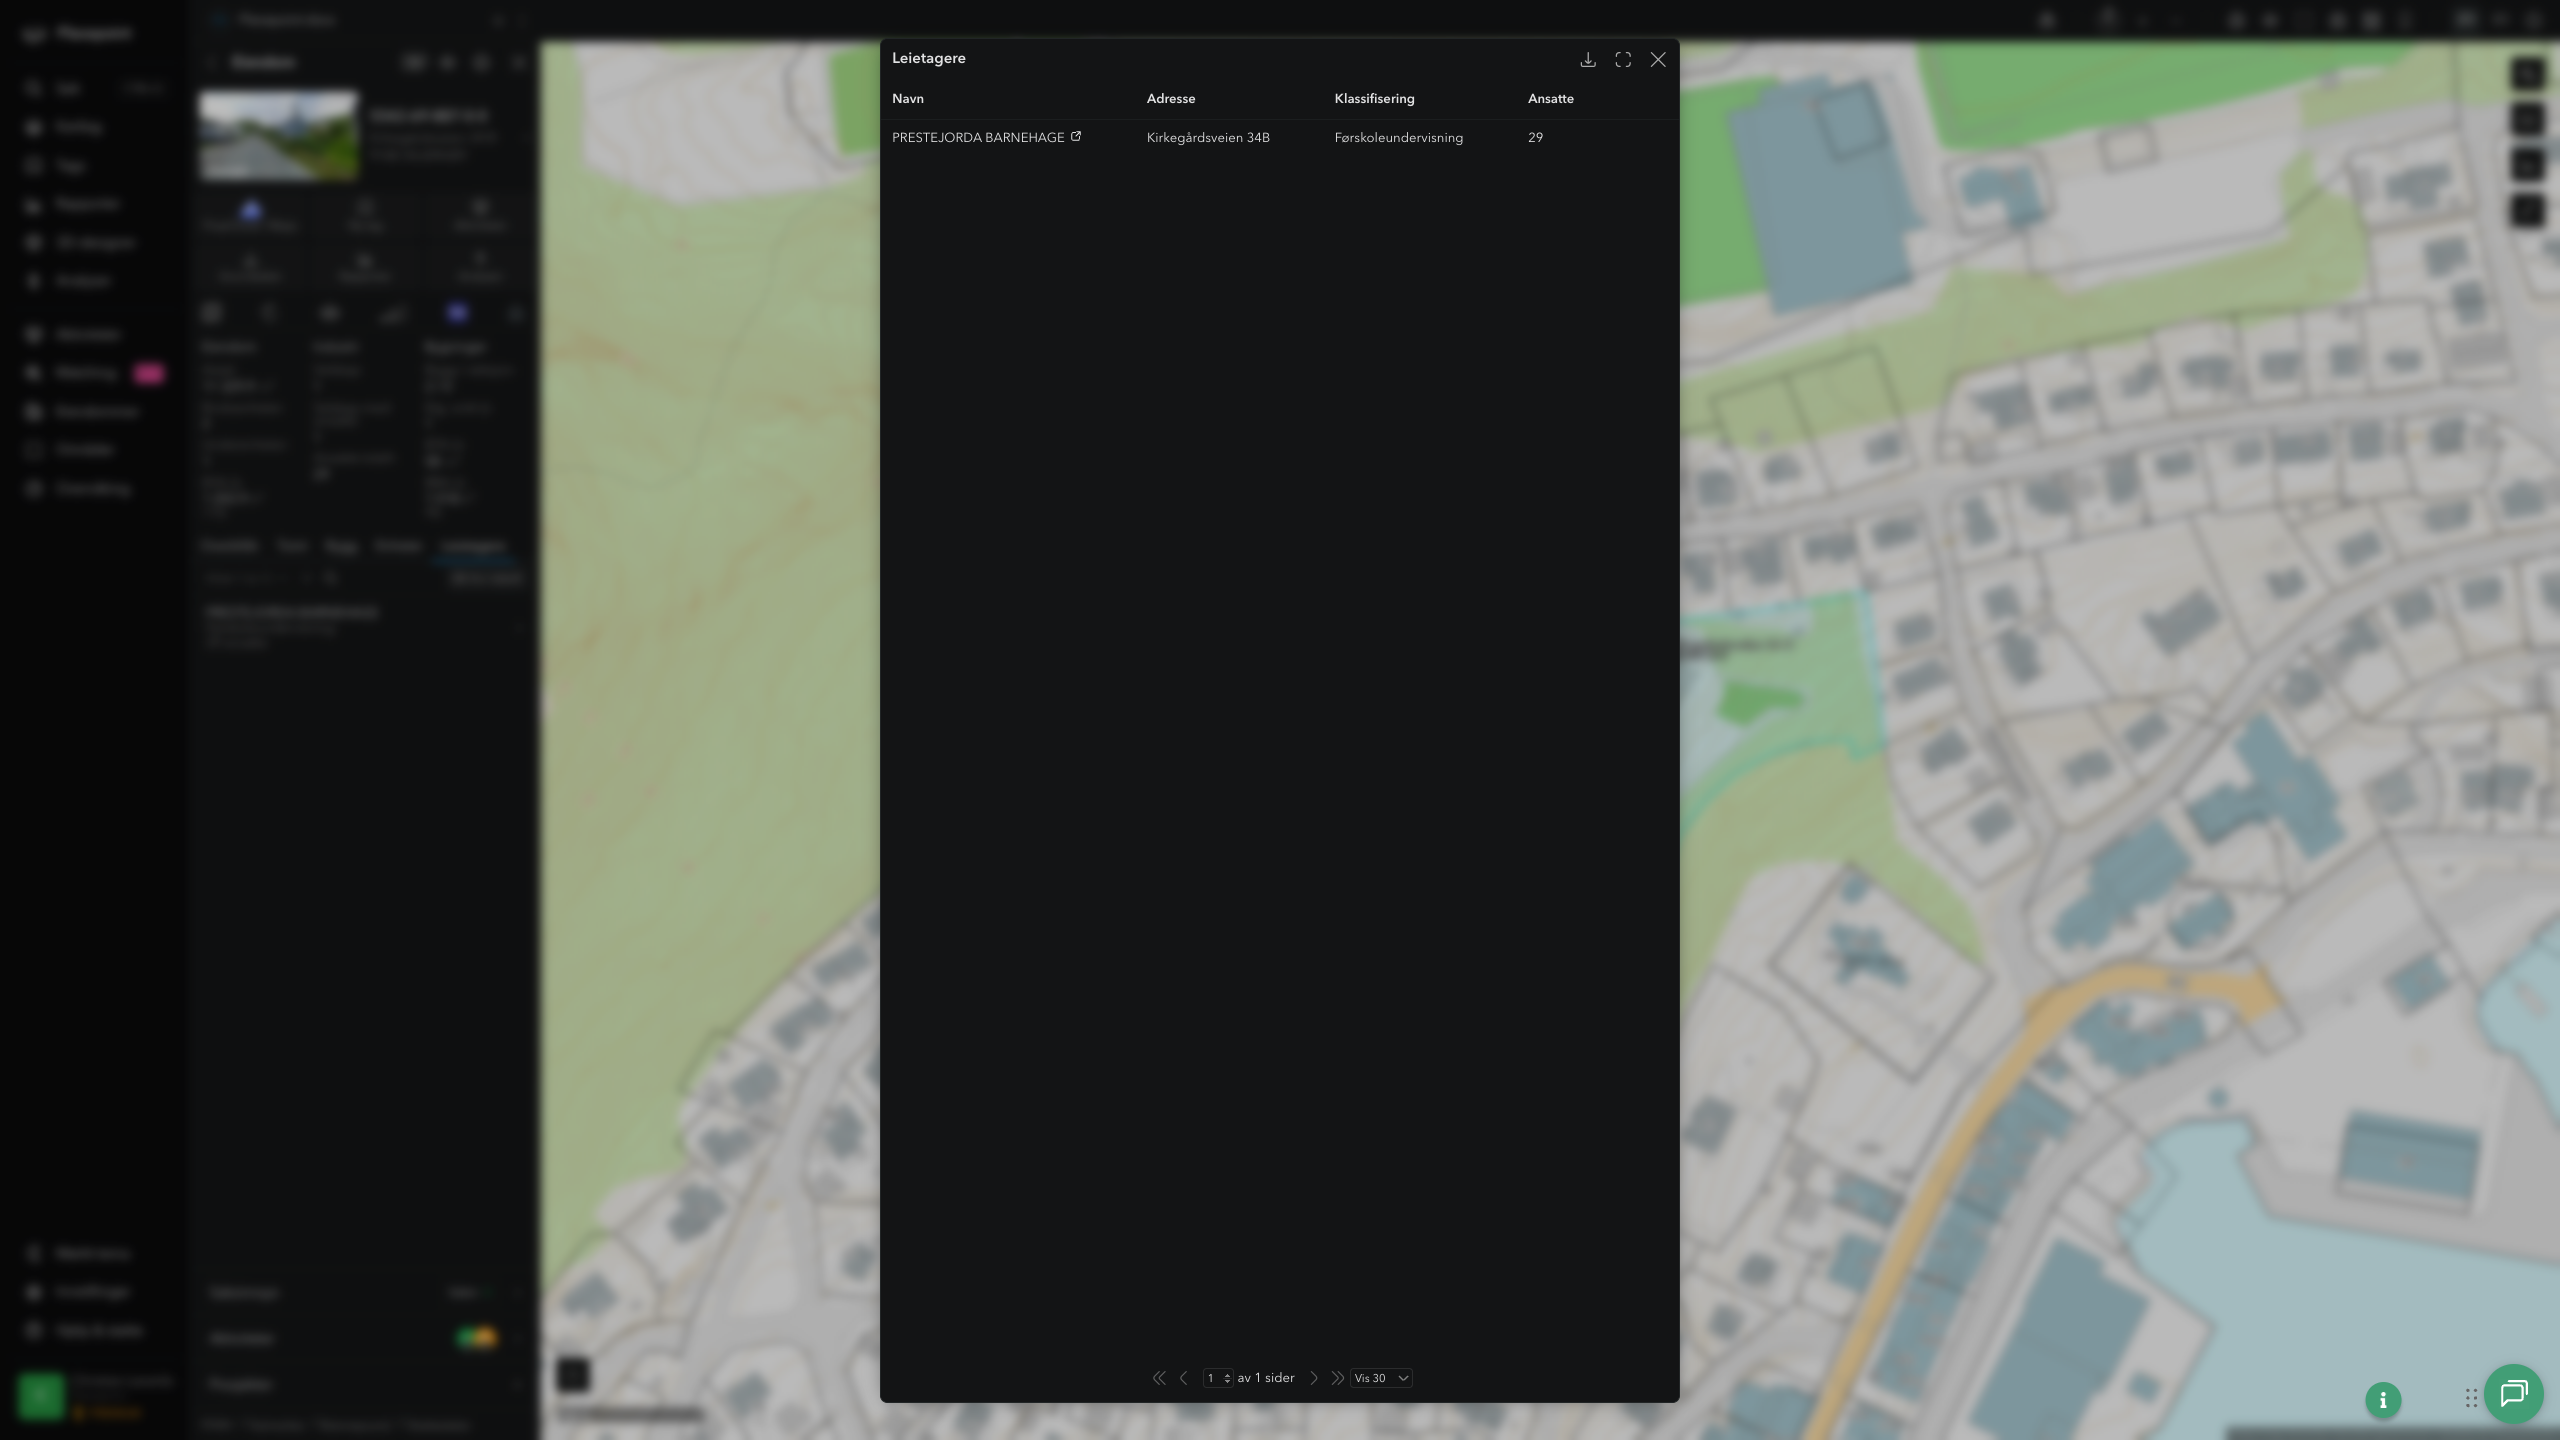Download the Leietagere tenant list
The width and height of the screenshot is (2560, 1440).
point(1588,60)
